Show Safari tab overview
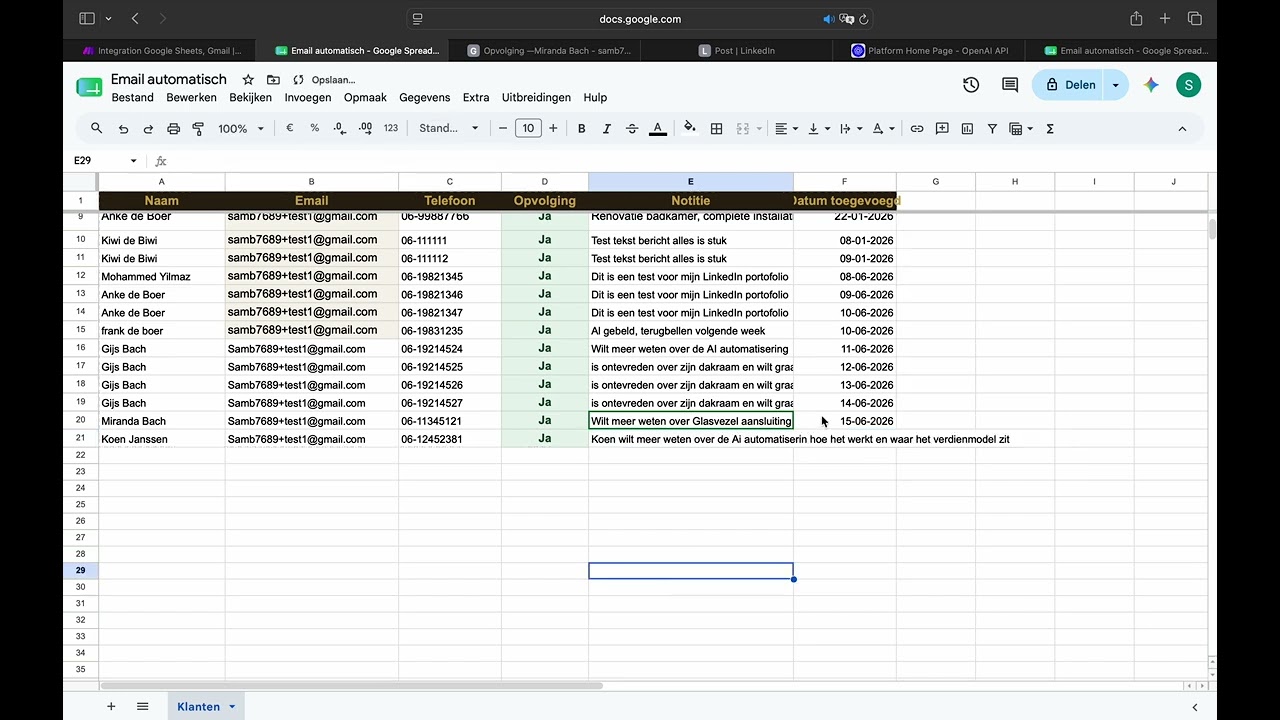This screenshot has height=720, width=1280. coord(1194,18)
